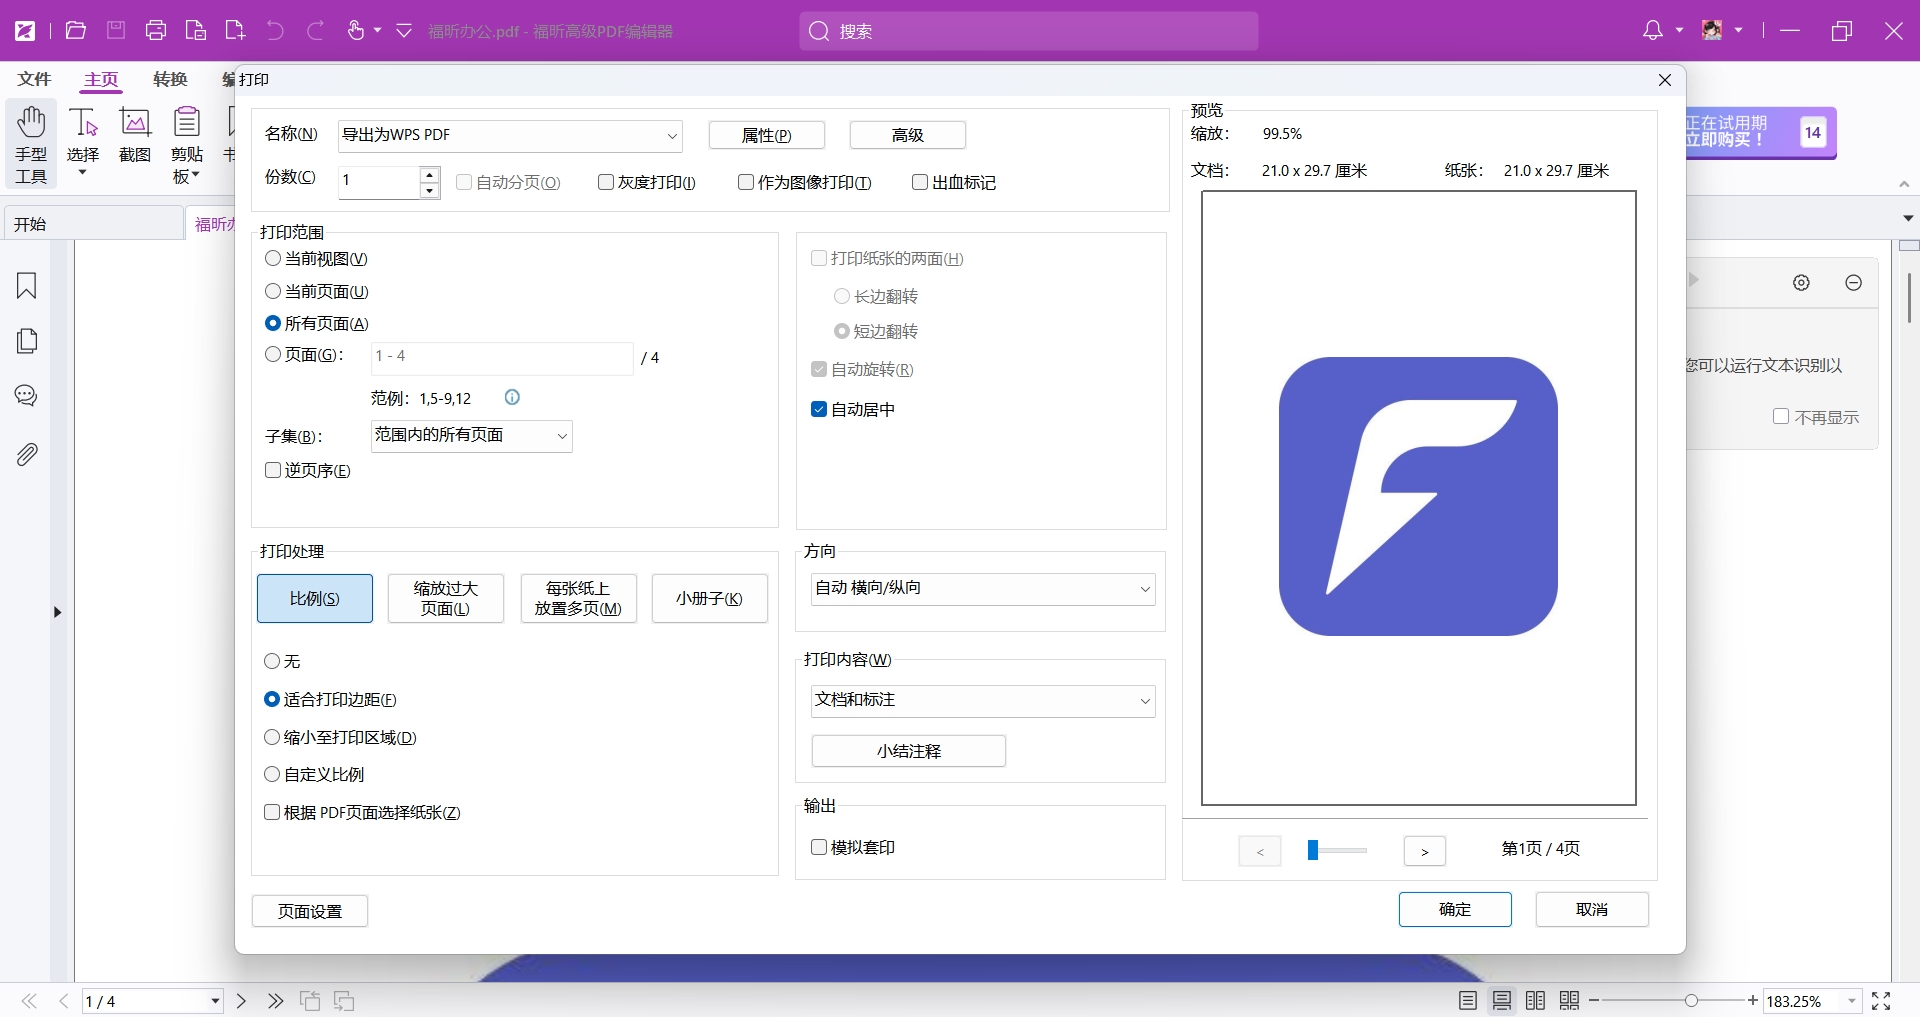Viewport: 1920px width, 1017px height.
Task: Toggle the reverse page order checkbox
Action: (273, 470)
